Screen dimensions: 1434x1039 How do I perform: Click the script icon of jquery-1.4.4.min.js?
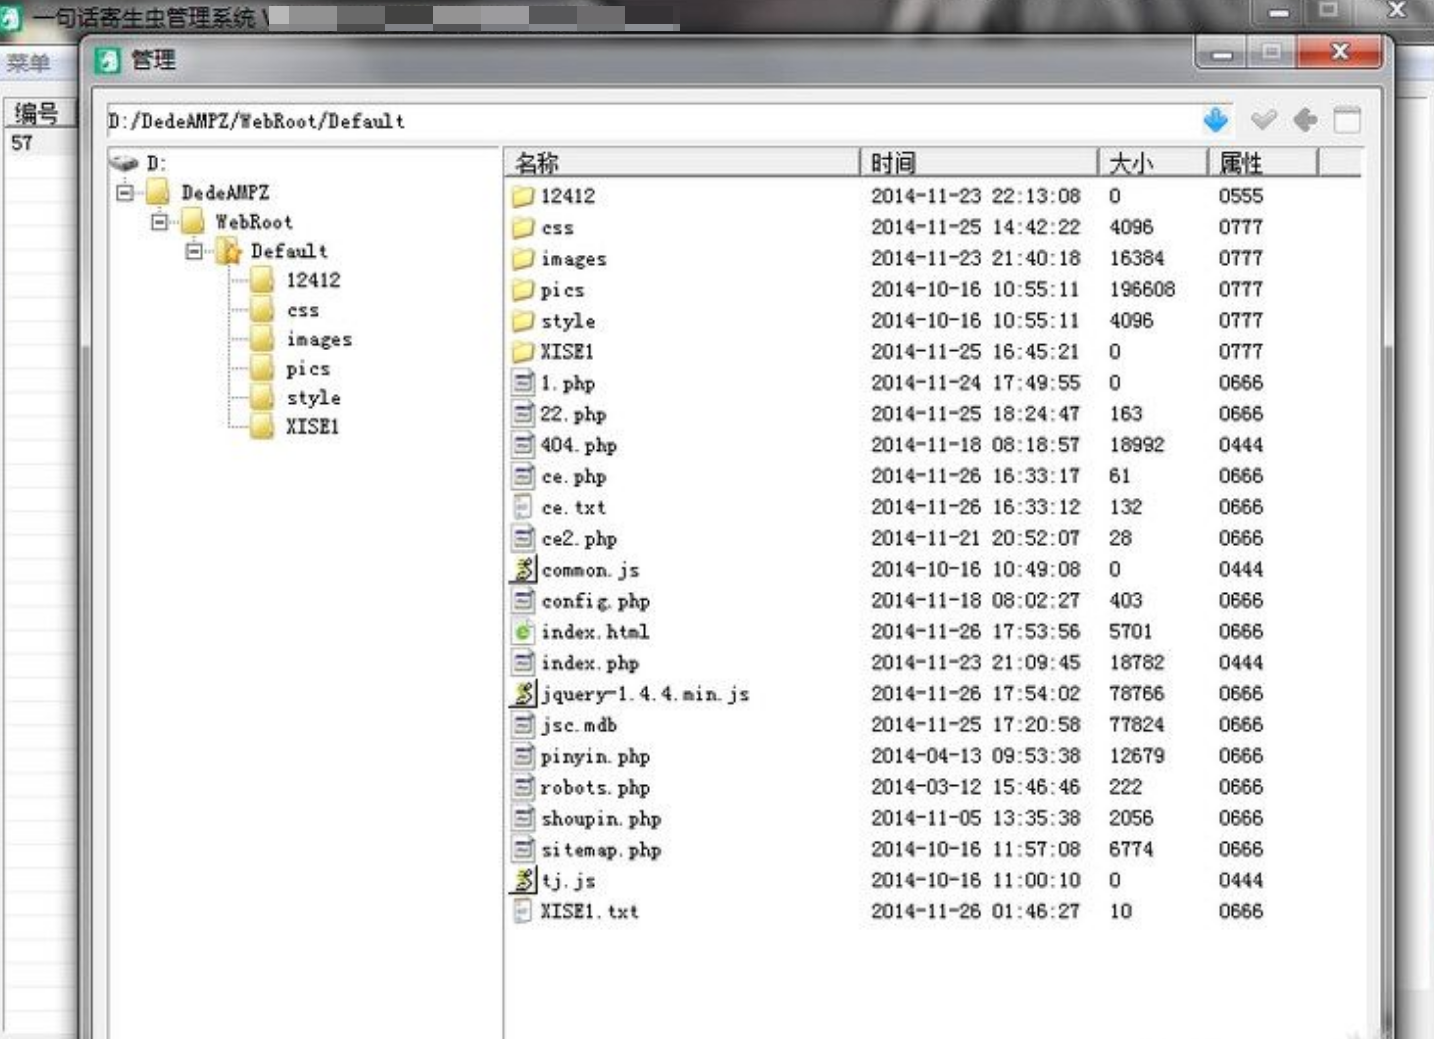(x=523, y=693)
